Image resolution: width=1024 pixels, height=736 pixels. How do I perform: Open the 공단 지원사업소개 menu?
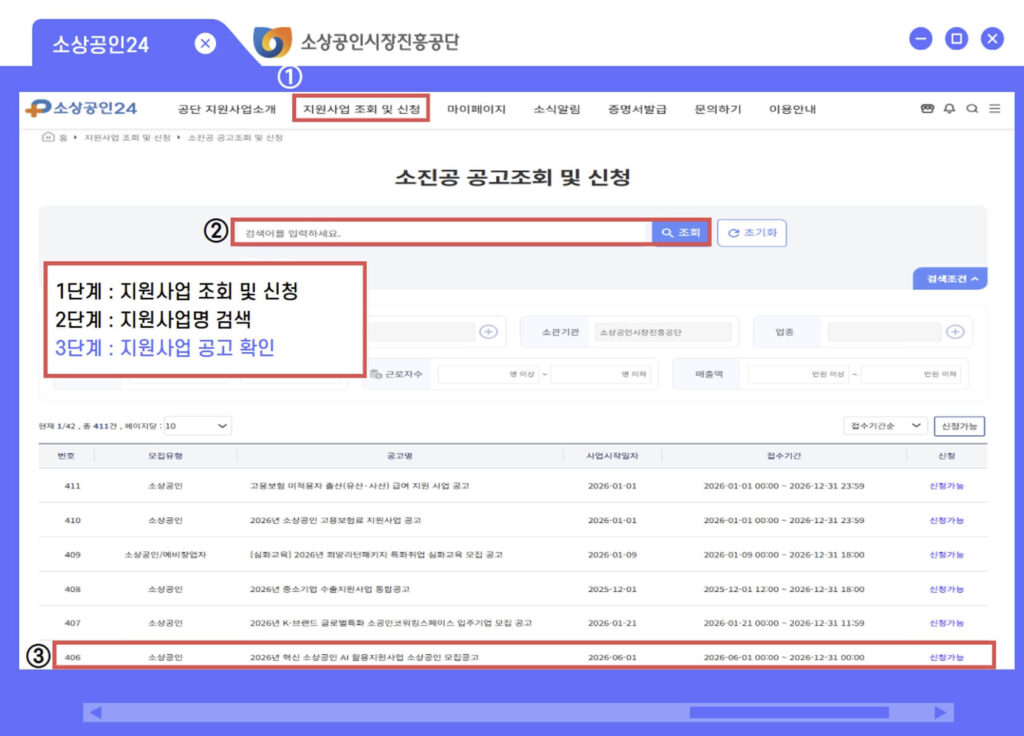pos(227,109)
